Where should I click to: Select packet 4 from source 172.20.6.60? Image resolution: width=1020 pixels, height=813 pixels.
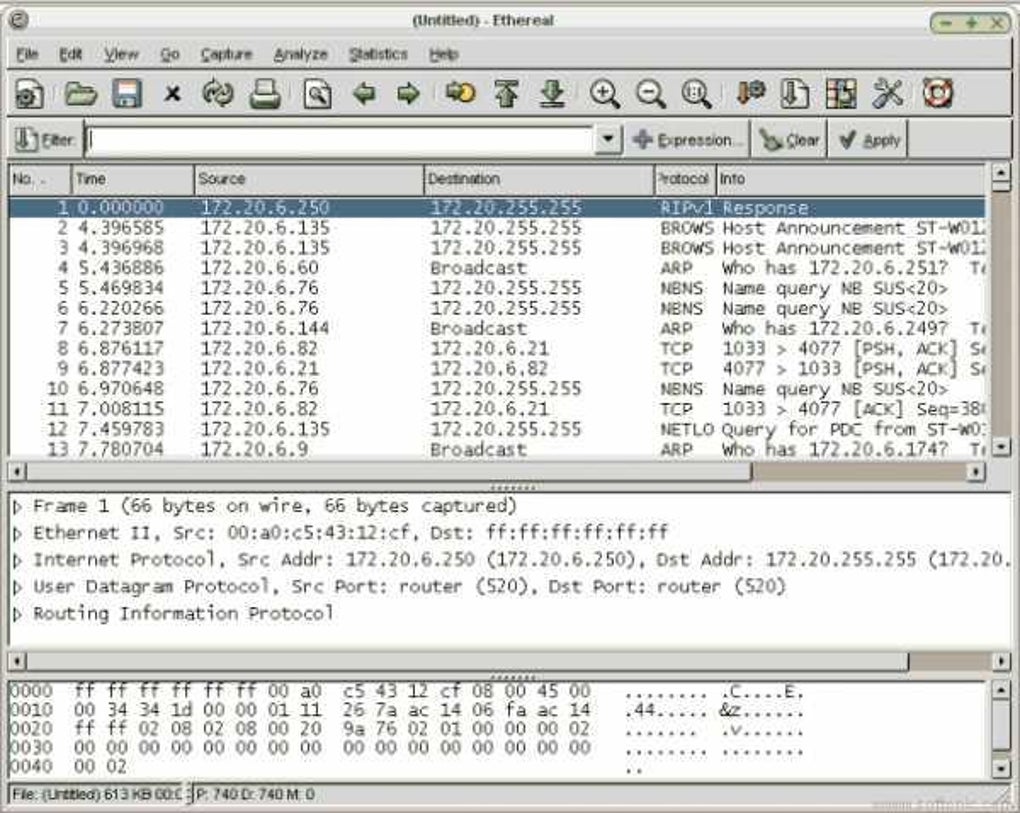coord(497,268)
